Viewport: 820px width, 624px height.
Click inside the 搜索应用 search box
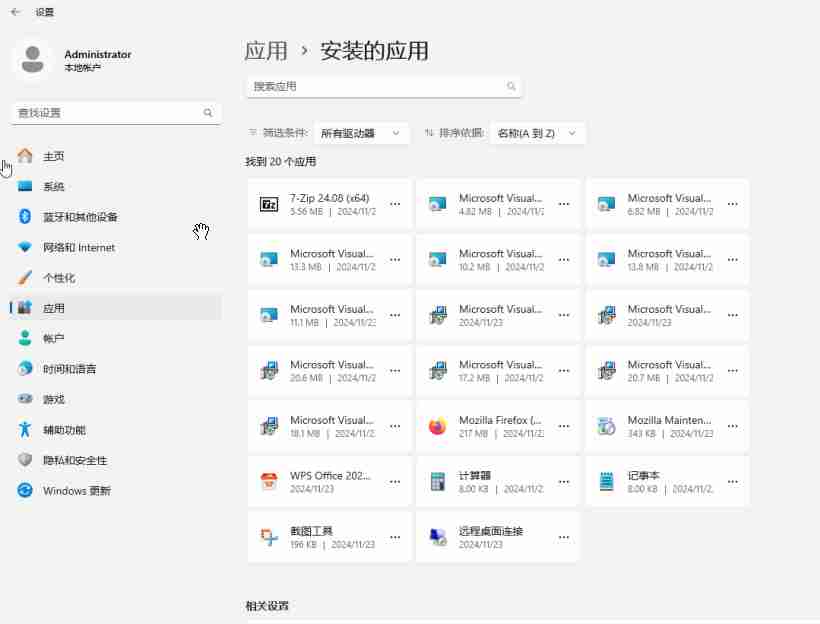point(380,87)
